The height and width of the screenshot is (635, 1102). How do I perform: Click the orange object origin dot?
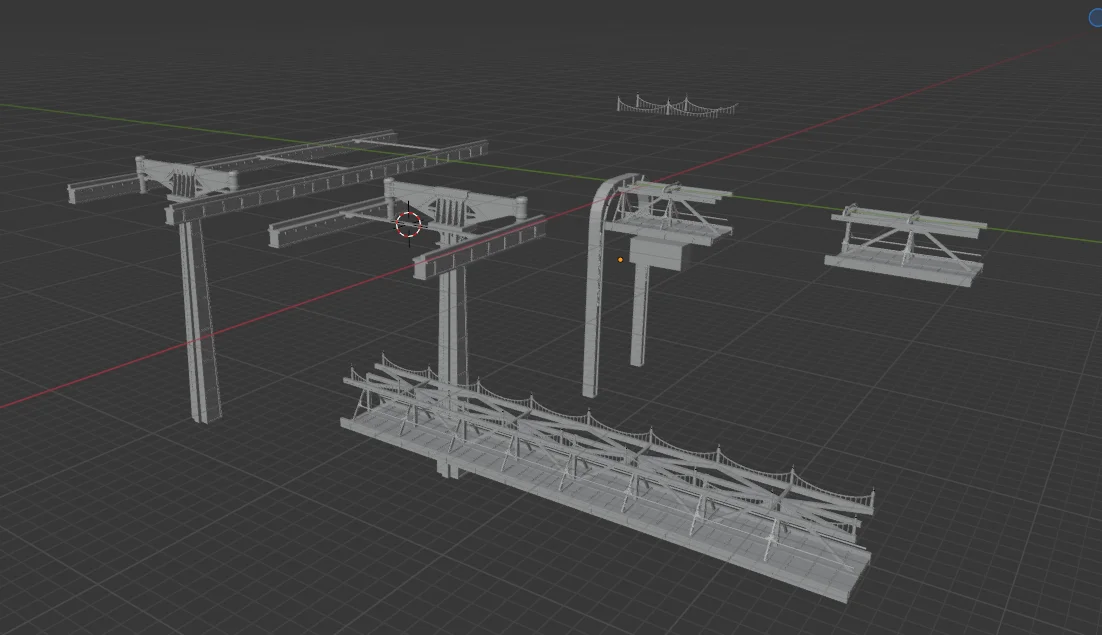coord(620,260)
